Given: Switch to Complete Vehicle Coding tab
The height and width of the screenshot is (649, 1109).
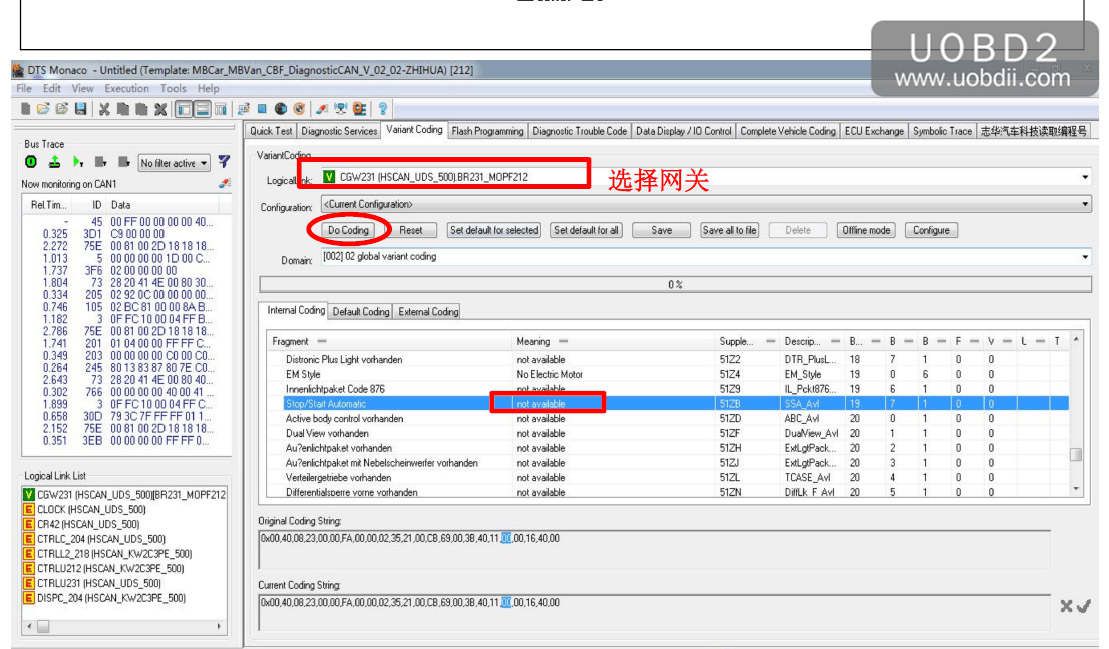Looking at the screenshot, I should point(788,131).
